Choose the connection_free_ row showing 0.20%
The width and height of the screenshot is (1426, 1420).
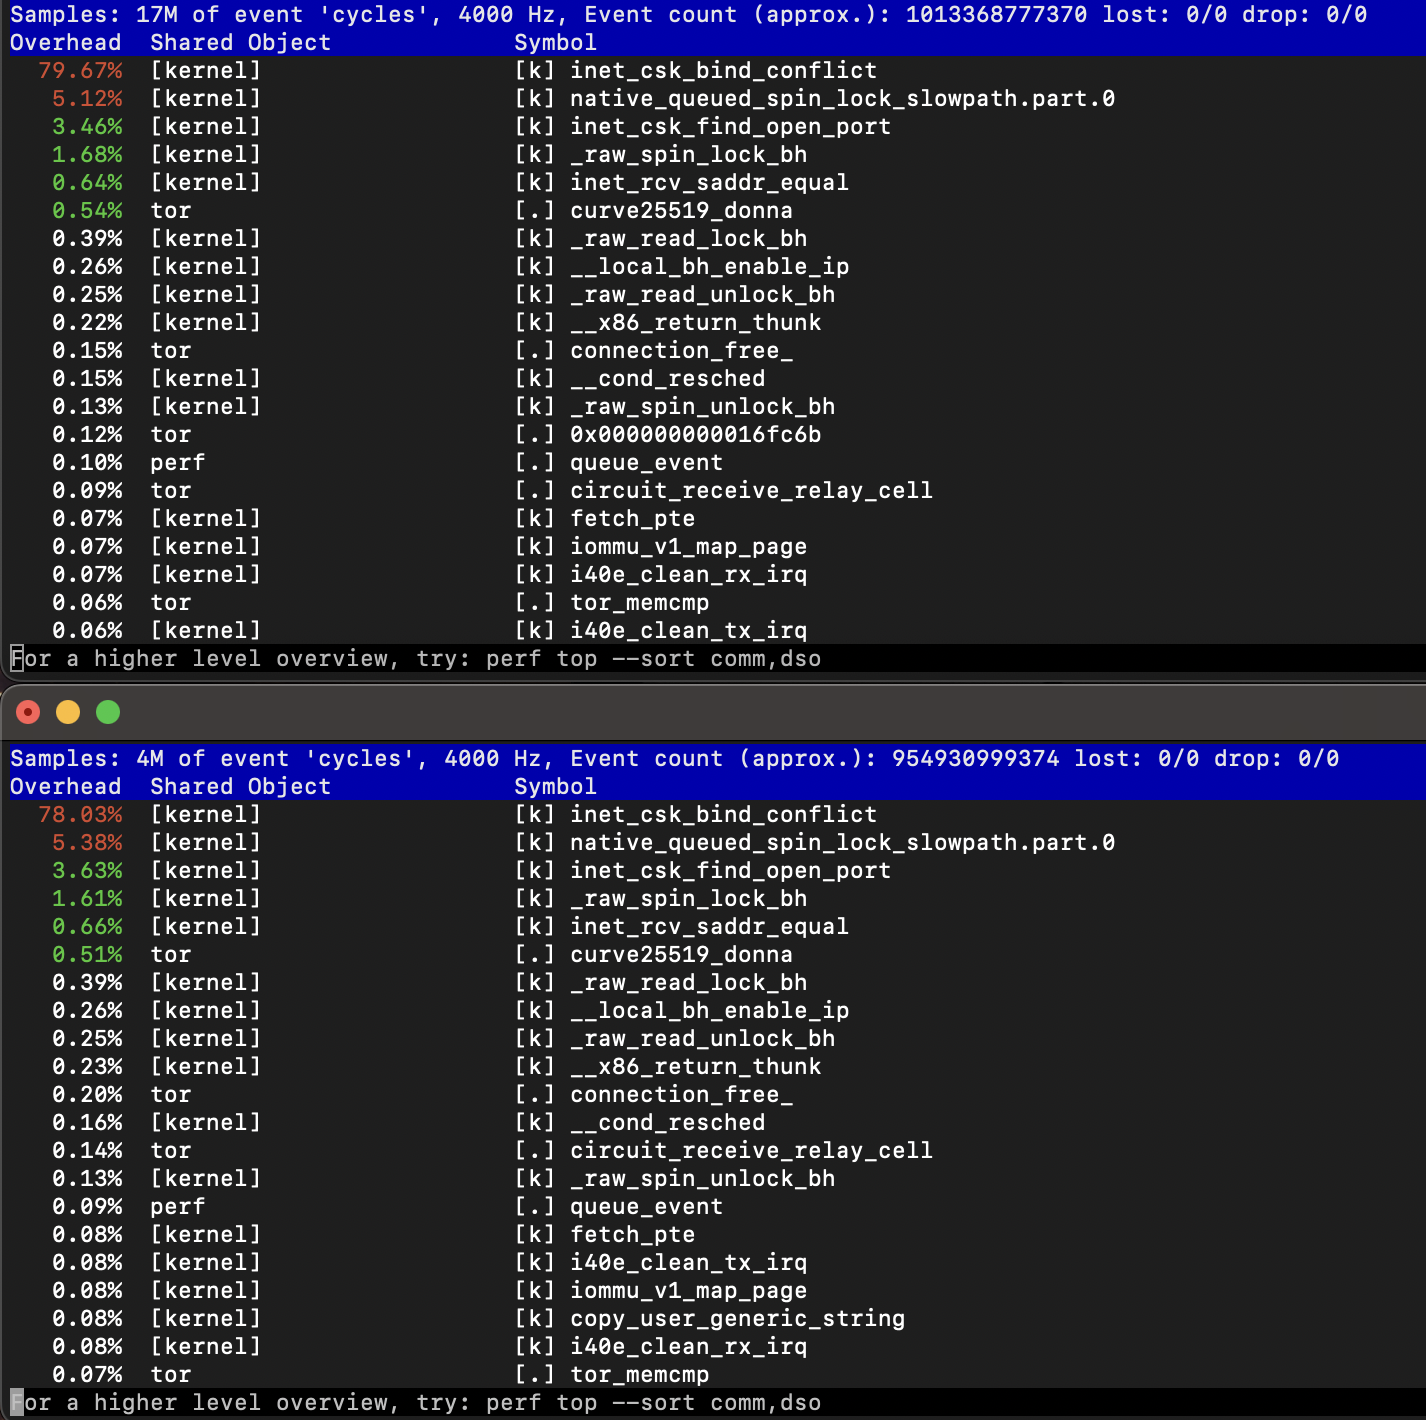pos(680,1095)
